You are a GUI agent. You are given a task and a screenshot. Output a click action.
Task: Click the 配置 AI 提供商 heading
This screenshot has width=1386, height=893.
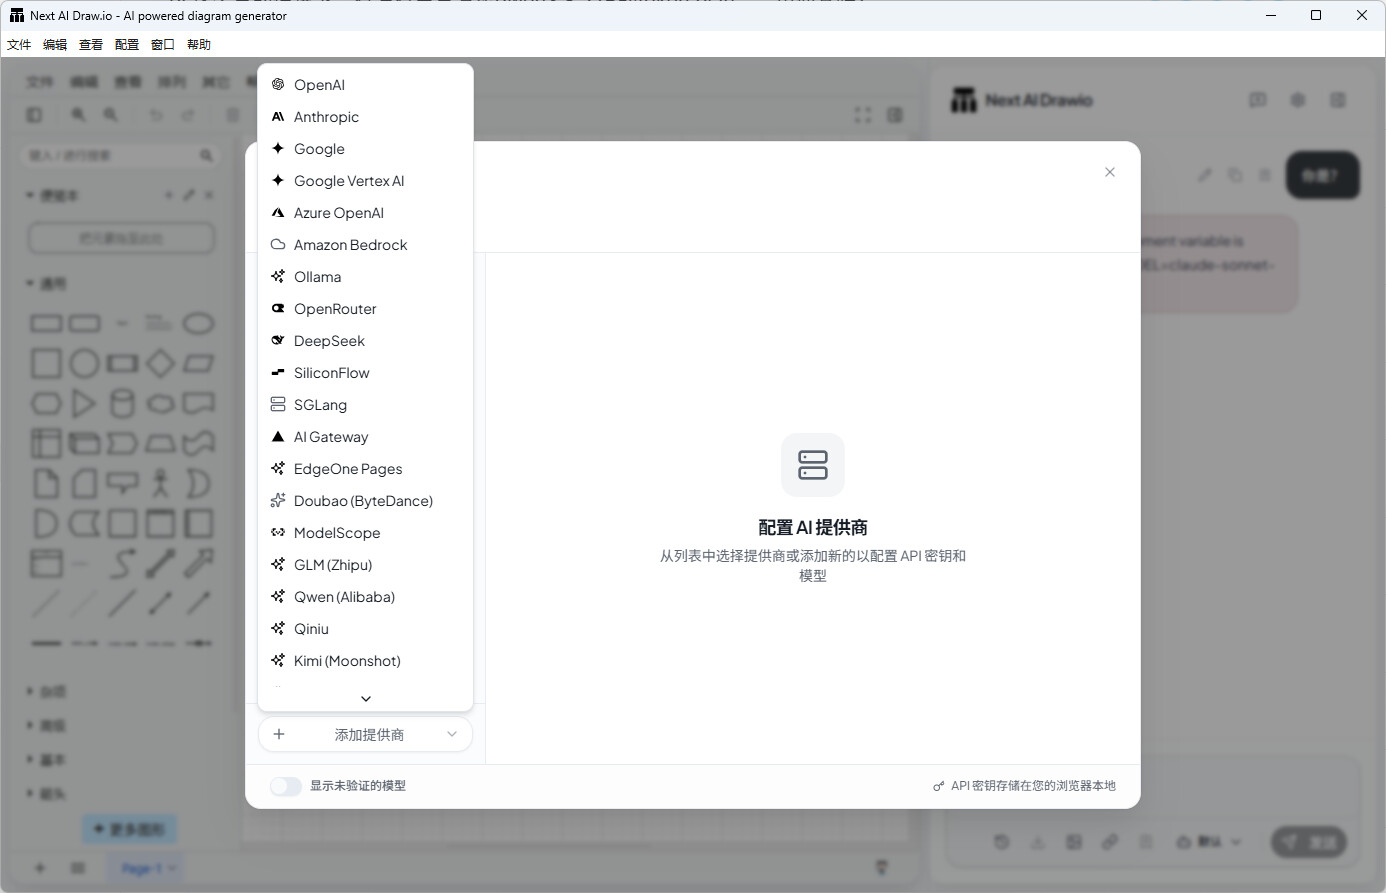(x=813, y=528)
